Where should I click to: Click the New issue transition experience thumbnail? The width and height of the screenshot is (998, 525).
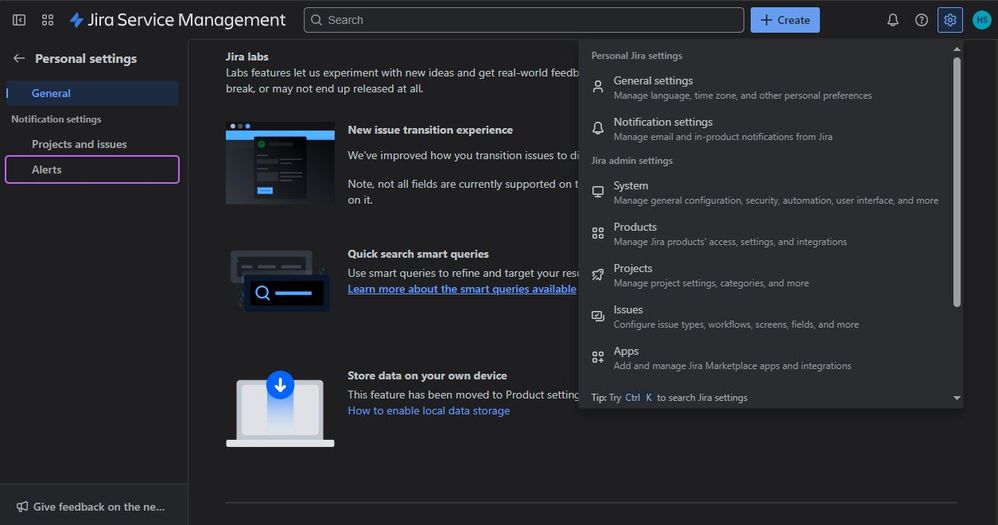point(280,163)
